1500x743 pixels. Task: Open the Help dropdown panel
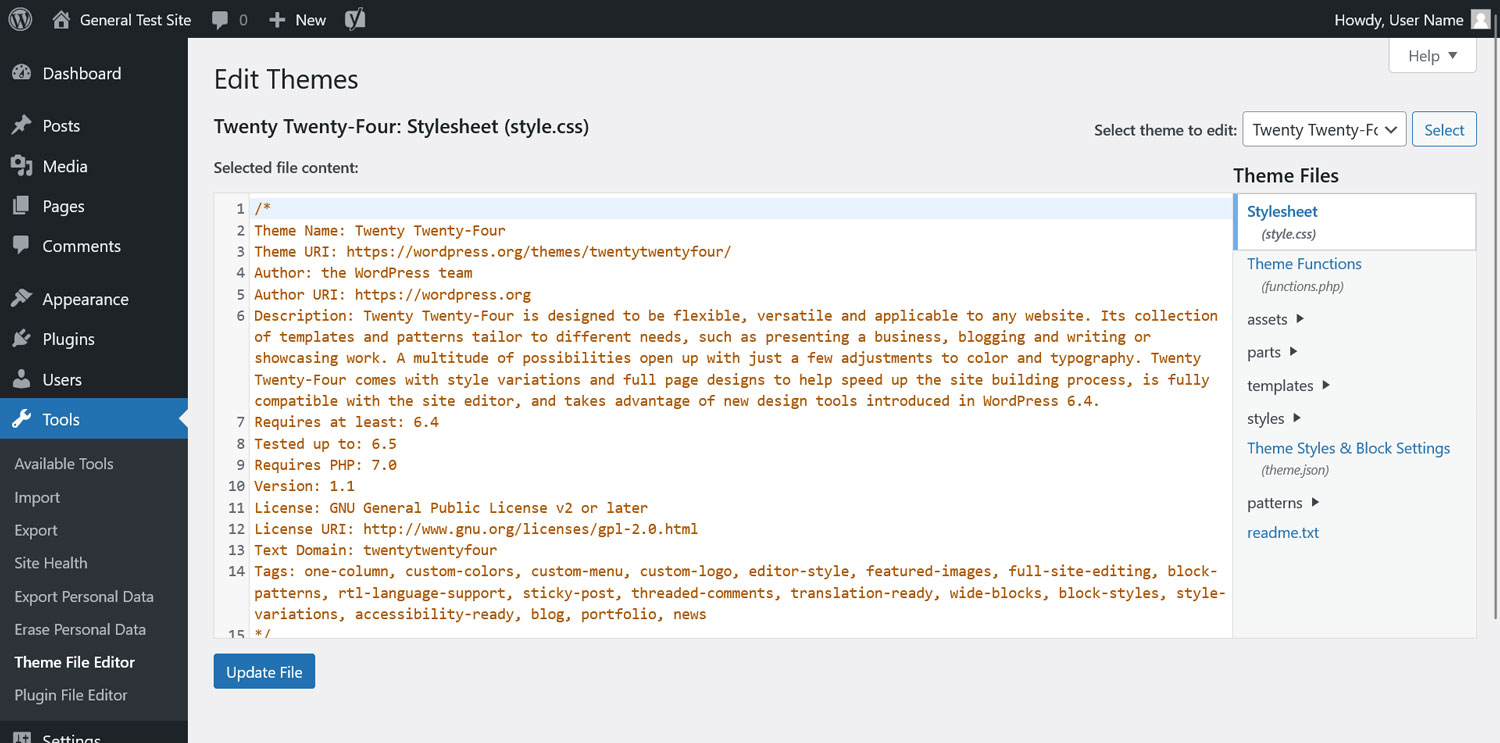1432,56
